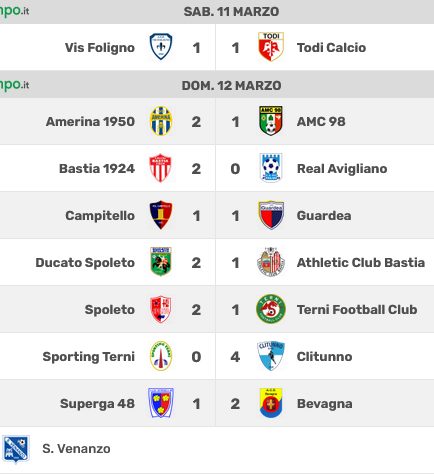Open the Superga 48 team name
Image resolution: width=434 pixels, height=474 pixels.
pos(97,403)
